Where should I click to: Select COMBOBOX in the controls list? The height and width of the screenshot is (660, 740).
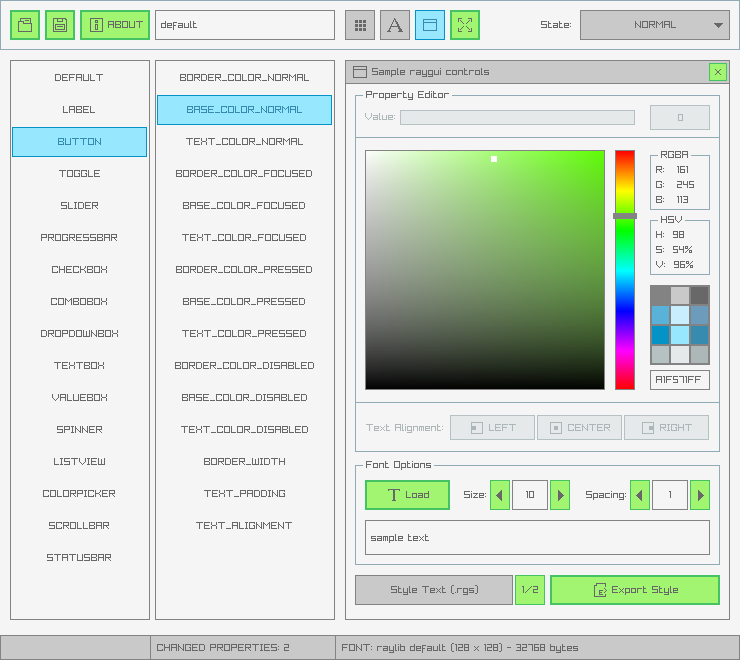pos(79,302)
